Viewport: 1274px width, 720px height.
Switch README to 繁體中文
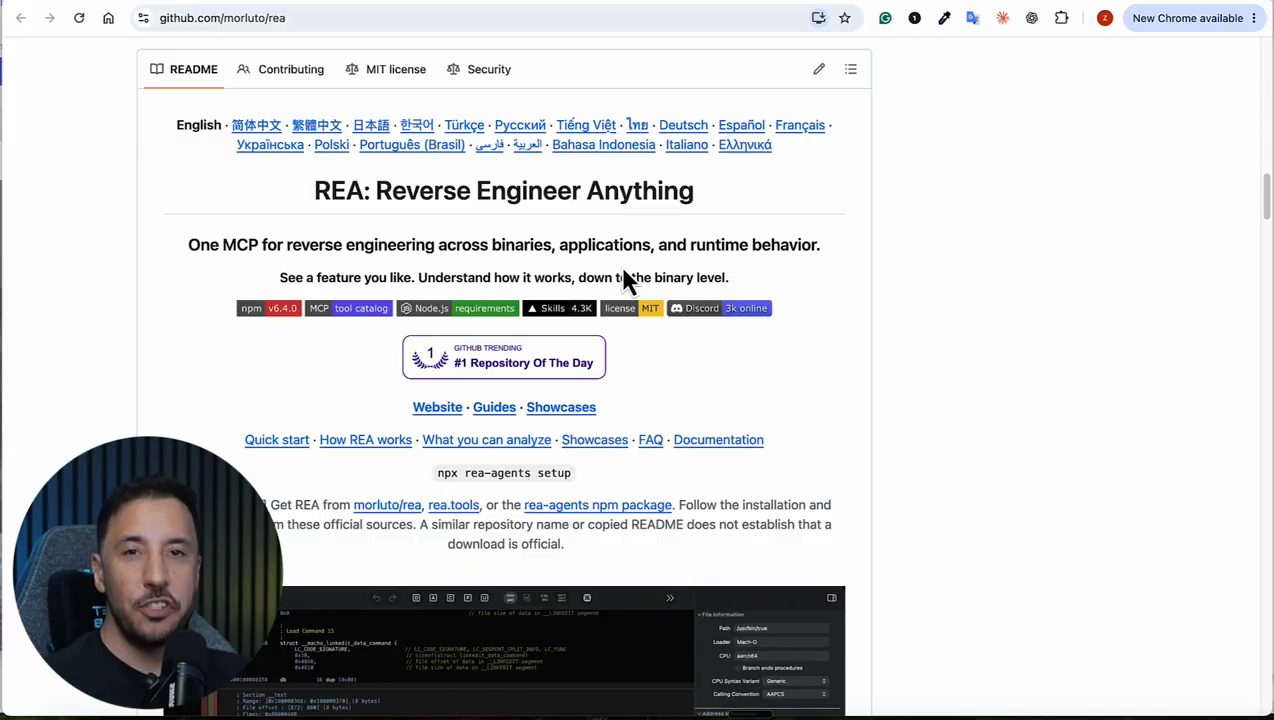tap(317, 125)
